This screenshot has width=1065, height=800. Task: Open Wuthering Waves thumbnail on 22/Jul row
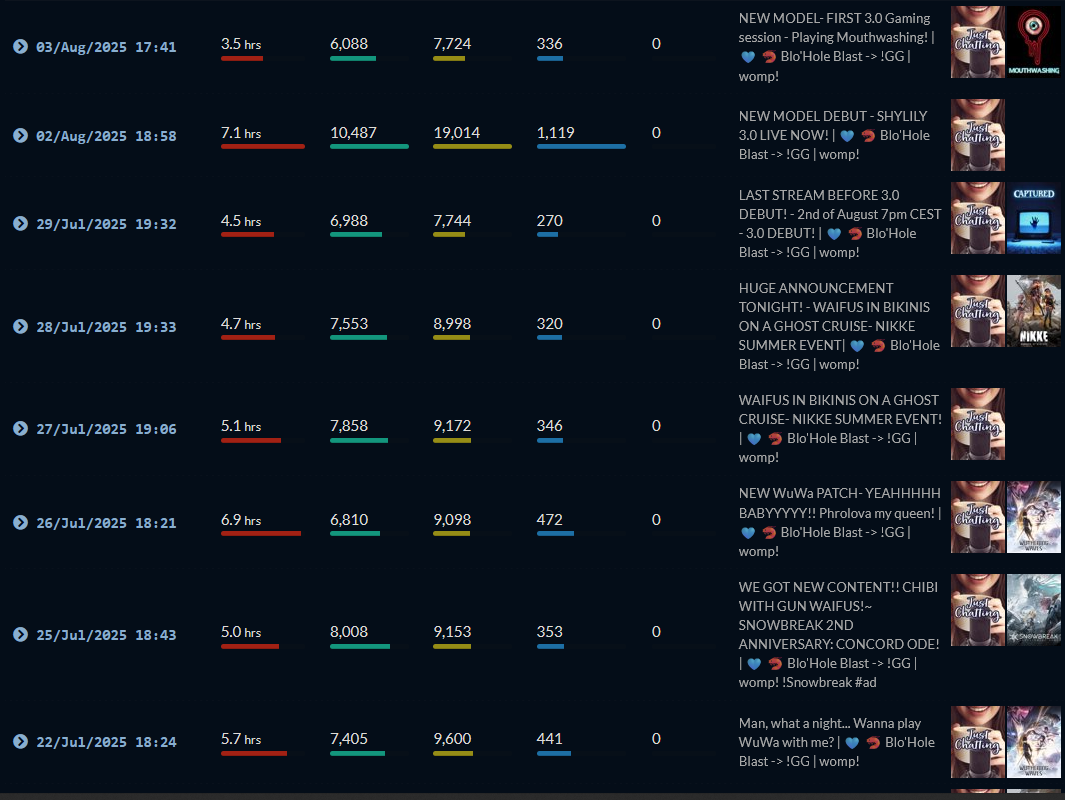[x=1033, y=742]
